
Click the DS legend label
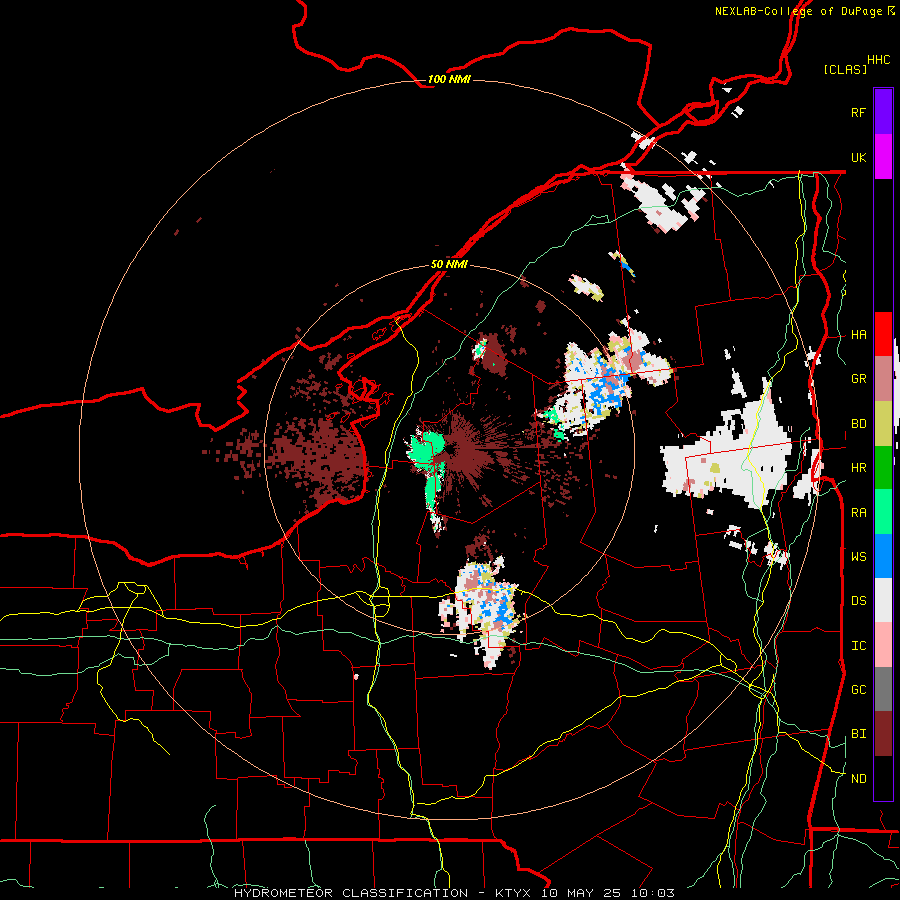click(858, 601)
